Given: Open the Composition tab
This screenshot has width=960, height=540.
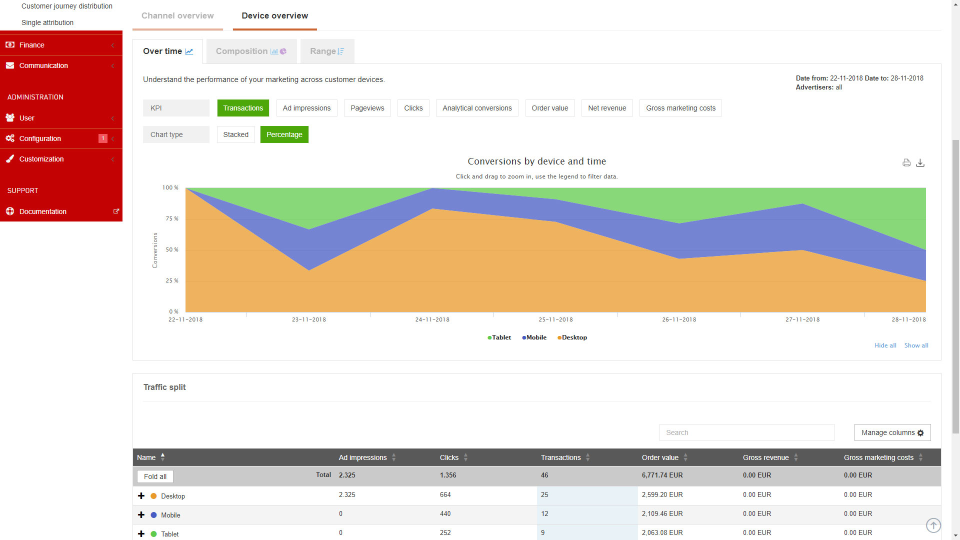Looking at the screenshot, I should [251, 51].
